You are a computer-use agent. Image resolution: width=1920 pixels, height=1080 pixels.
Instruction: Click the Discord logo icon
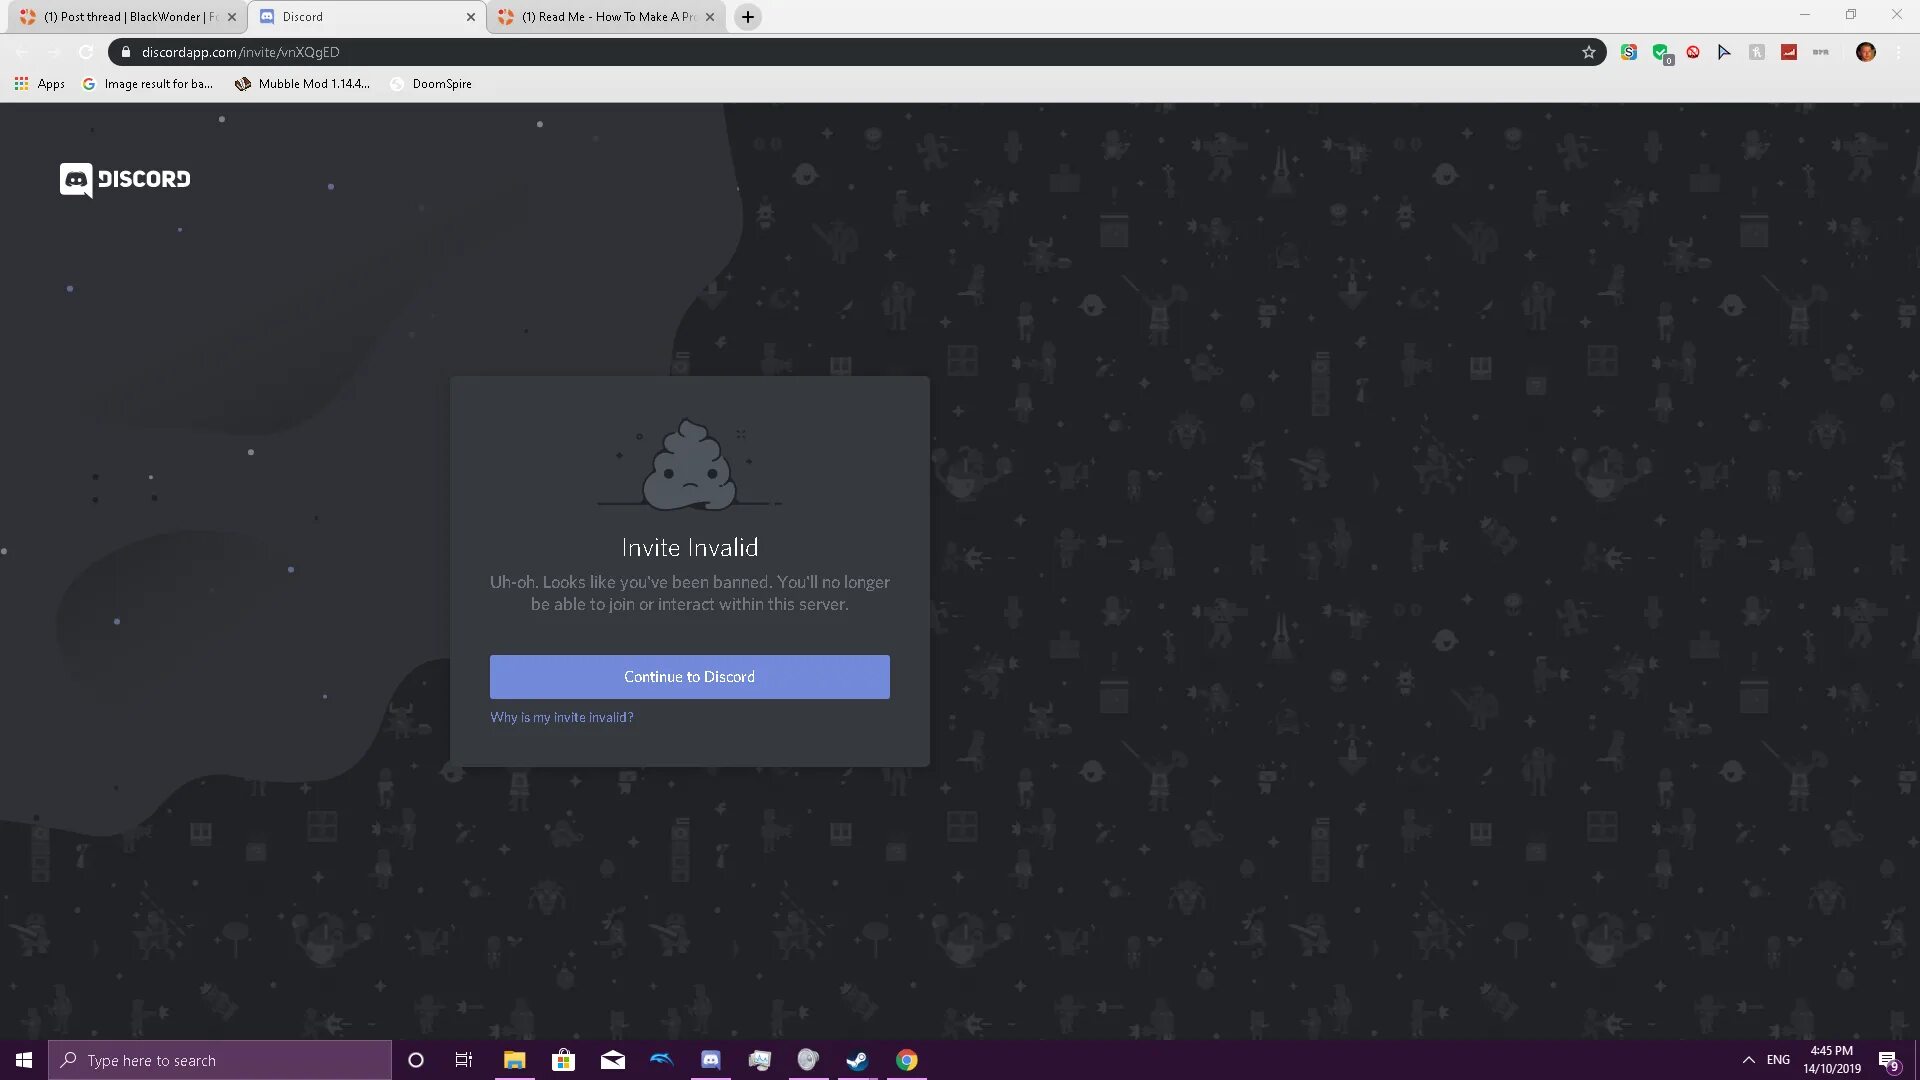pyautogui.click(x=73, y=179)
